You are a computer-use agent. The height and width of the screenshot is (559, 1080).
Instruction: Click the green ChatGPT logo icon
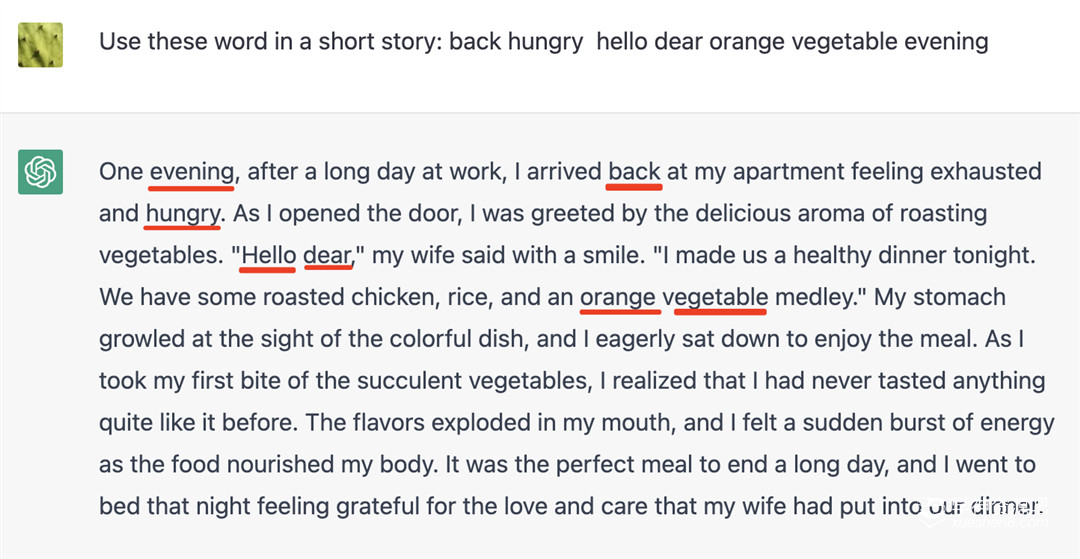pos(40,172)
